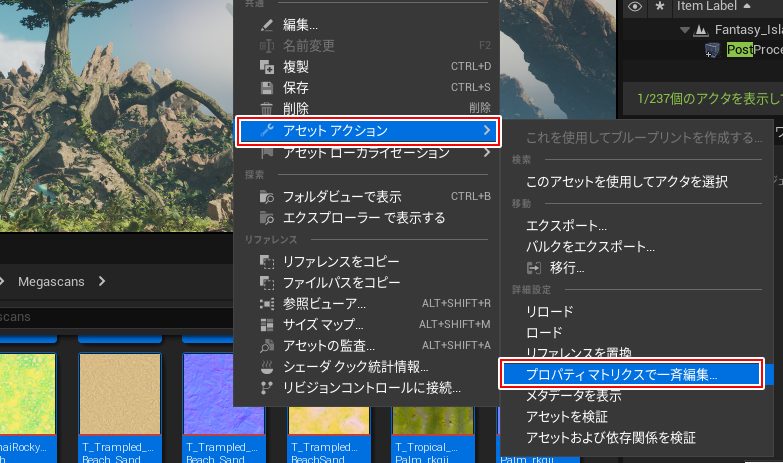Click the pencil icon beside 編集
Viewport: 783px width, 463px height.
[266, 25]
